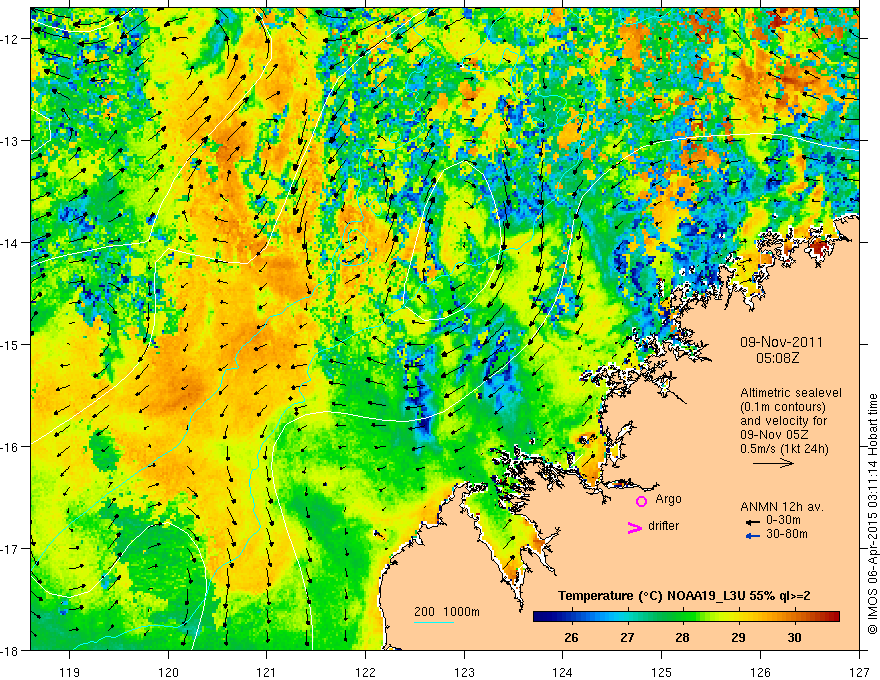Click the cyan 200 1000m depth contour line sample
Screen dimensions: 880x680
click(434, 622)
